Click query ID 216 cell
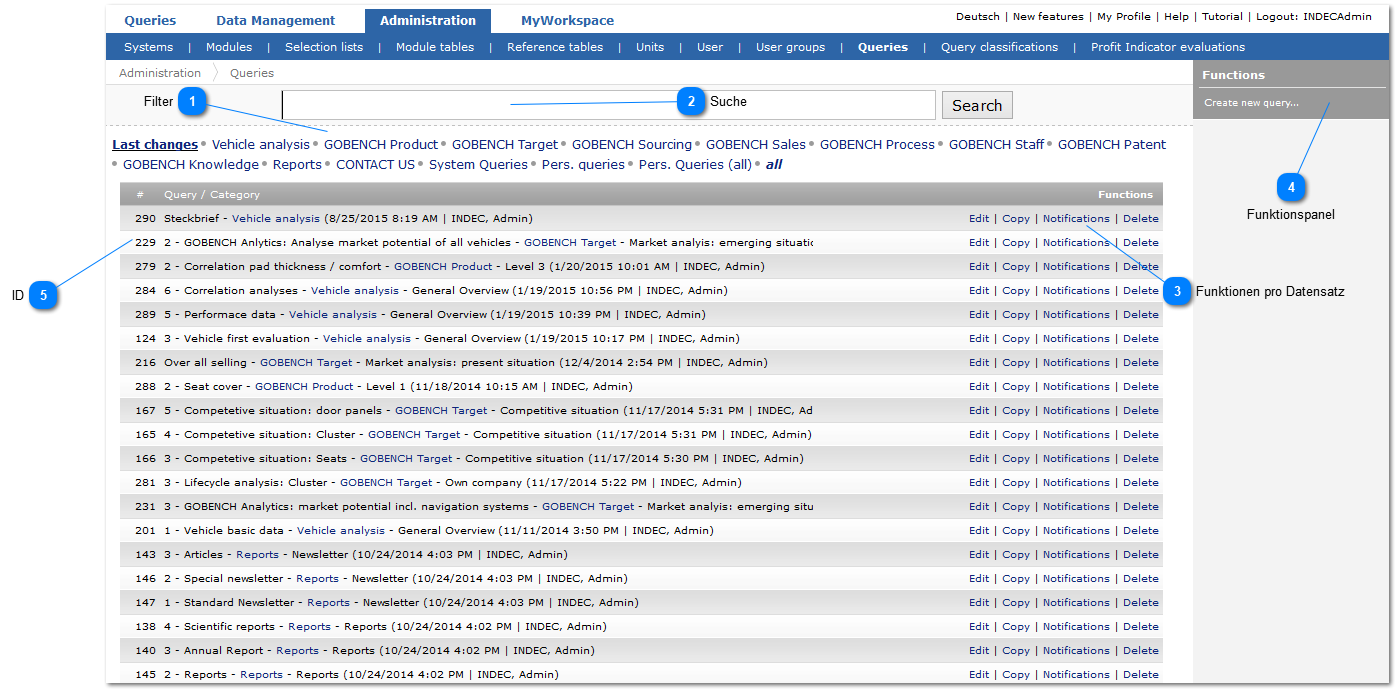 (145, 363)
